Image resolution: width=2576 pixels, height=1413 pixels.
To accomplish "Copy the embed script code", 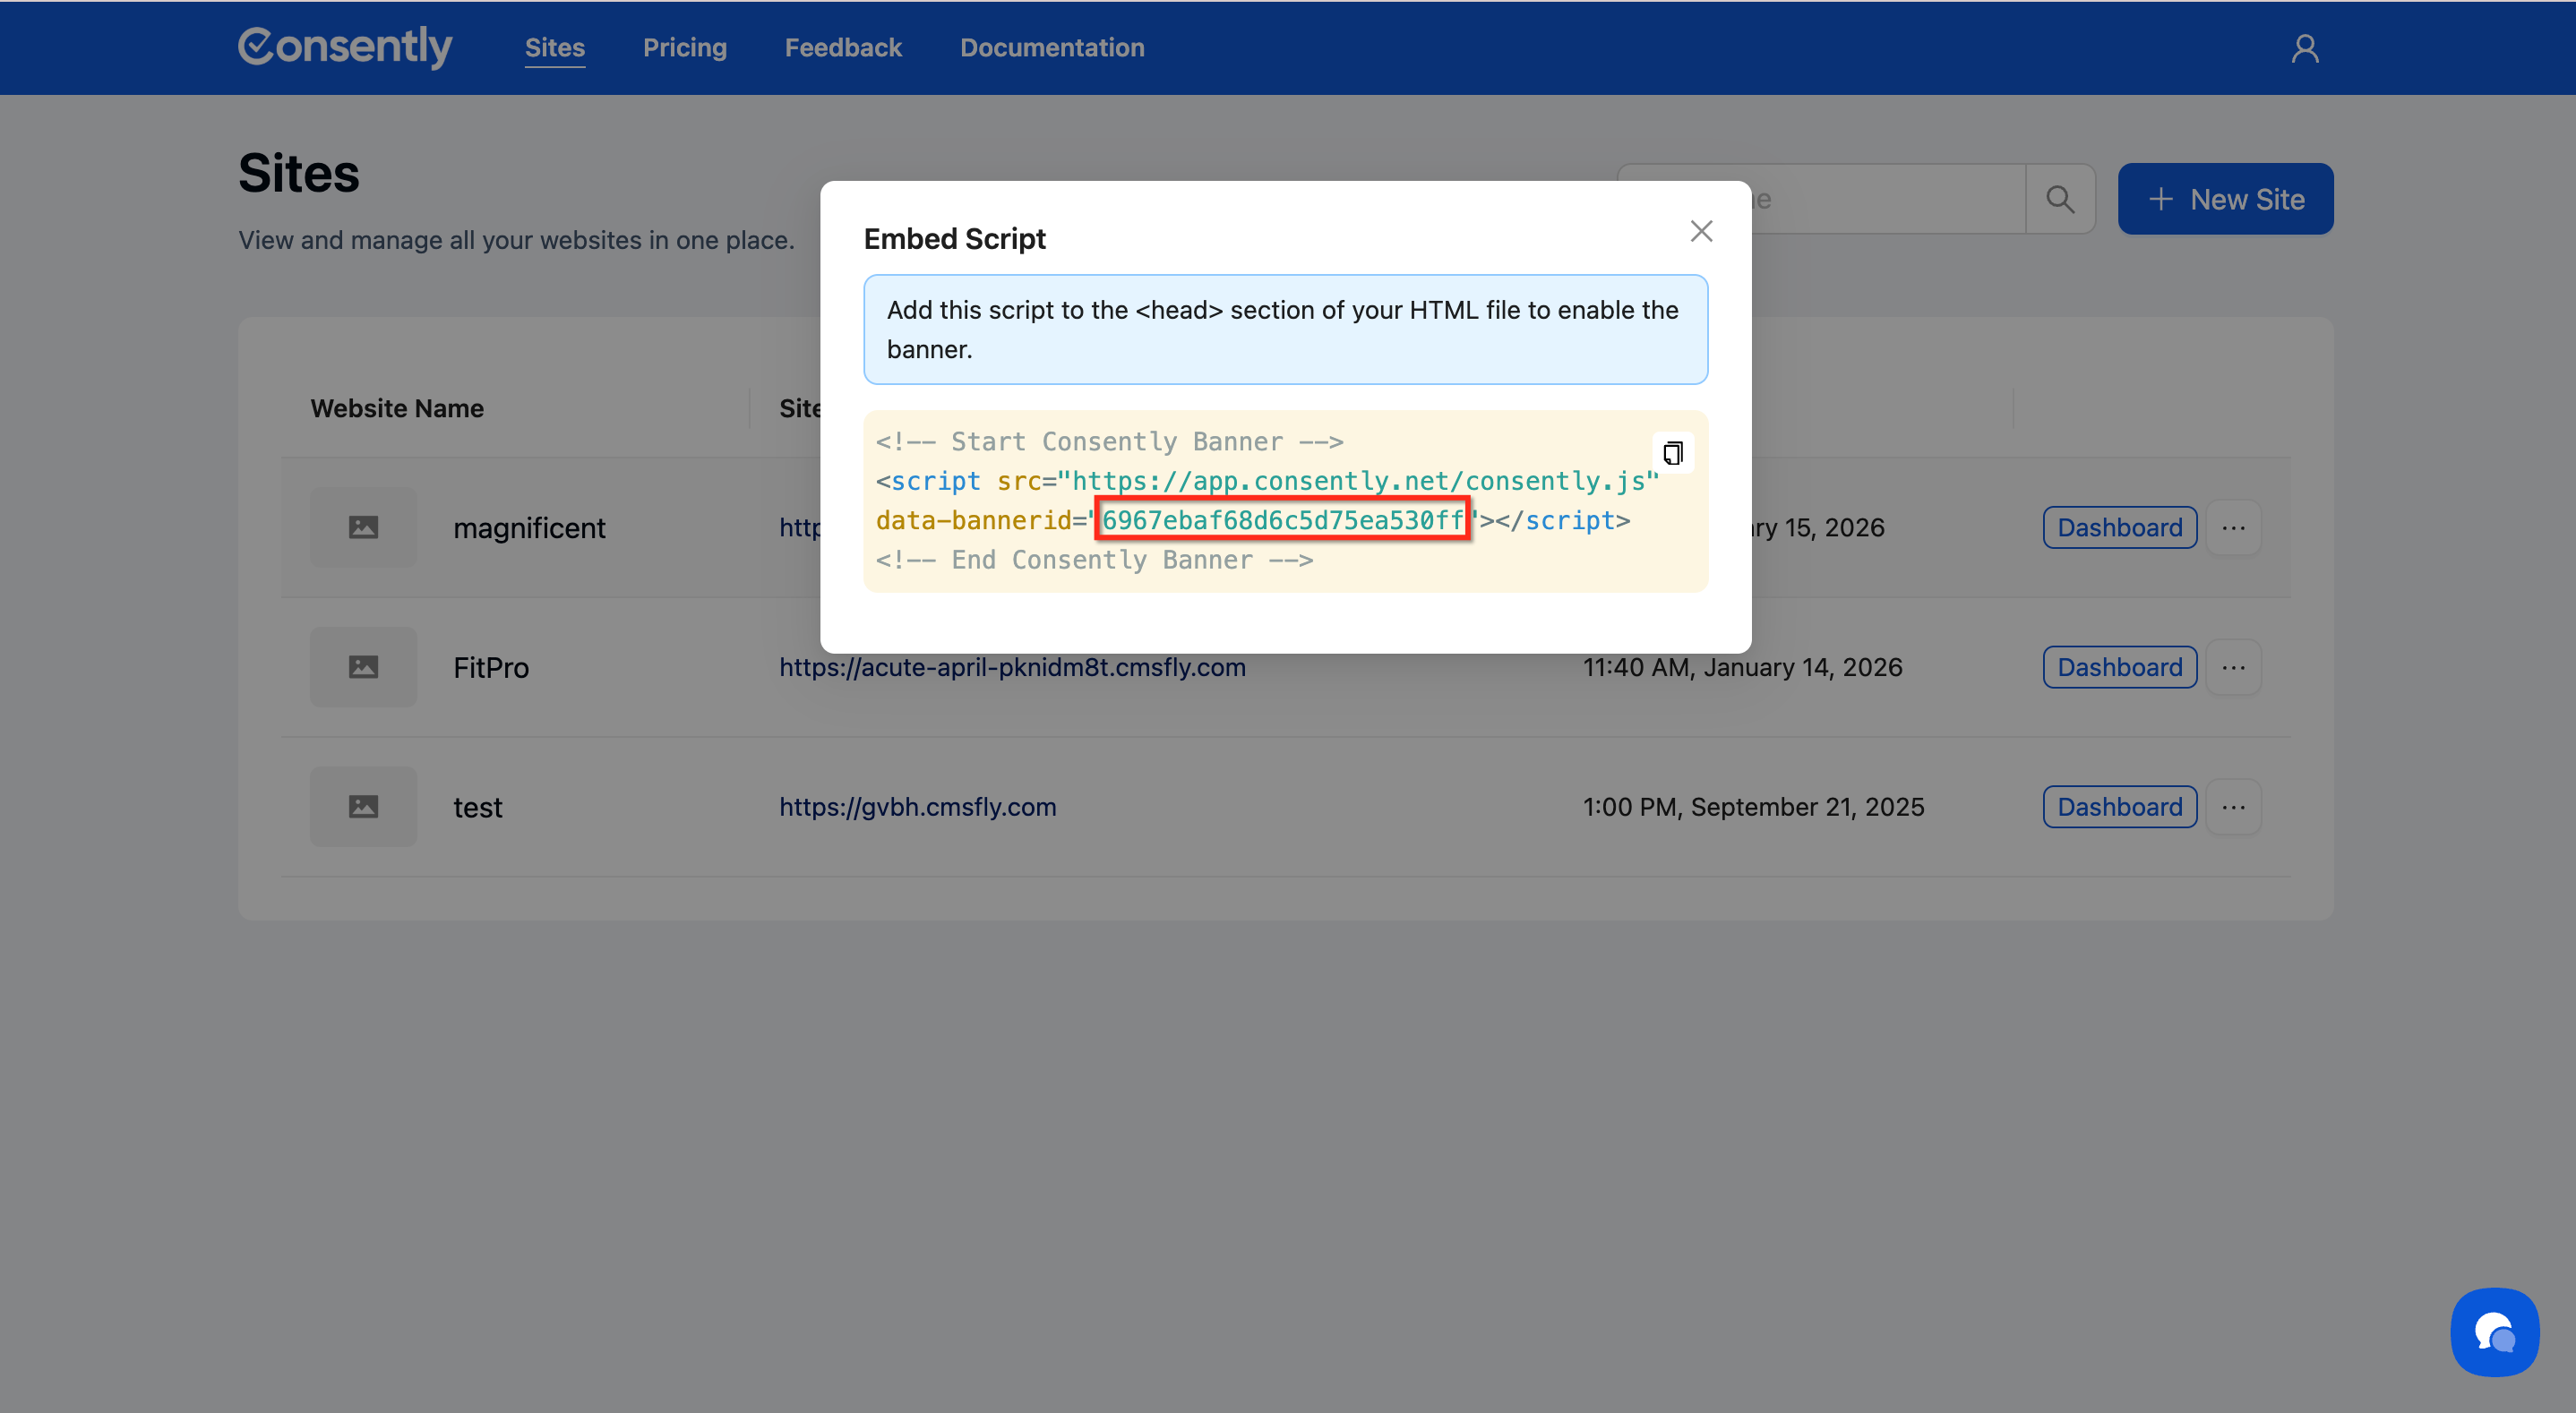I will point(1672,453).
